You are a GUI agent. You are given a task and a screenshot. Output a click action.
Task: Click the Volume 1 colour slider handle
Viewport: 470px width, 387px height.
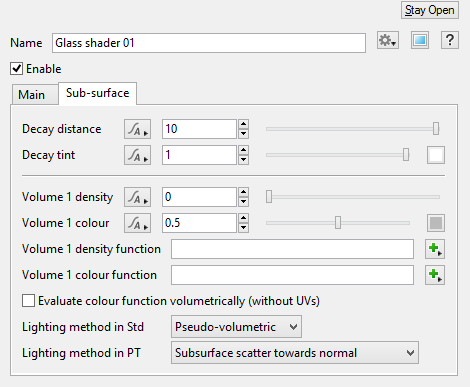338,223
